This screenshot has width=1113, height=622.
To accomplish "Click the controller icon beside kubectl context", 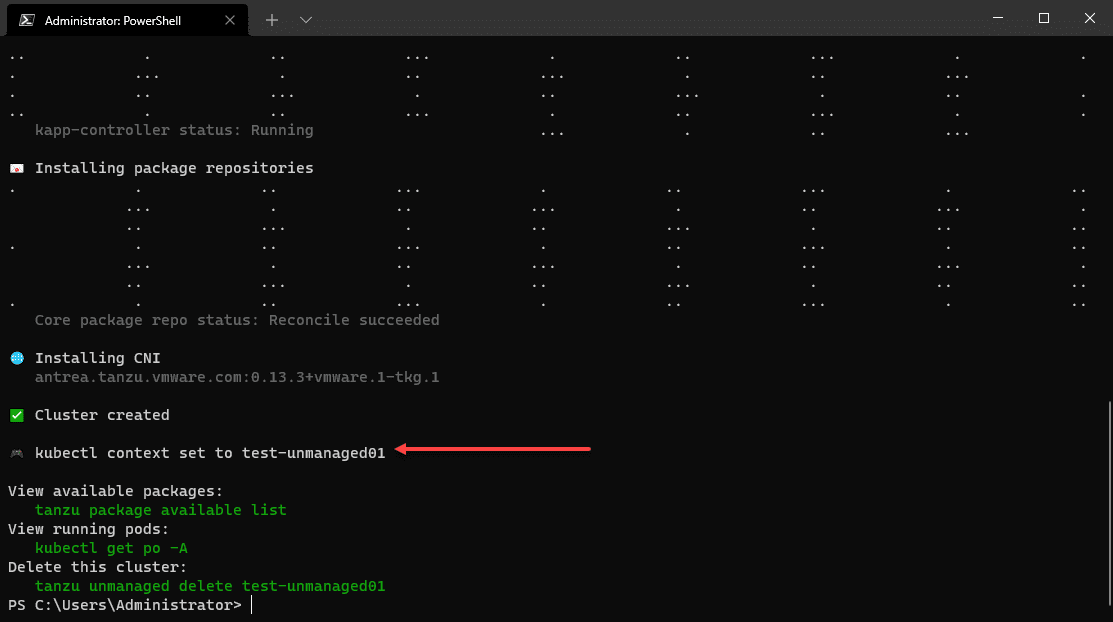I will click(x=17, y=453).
